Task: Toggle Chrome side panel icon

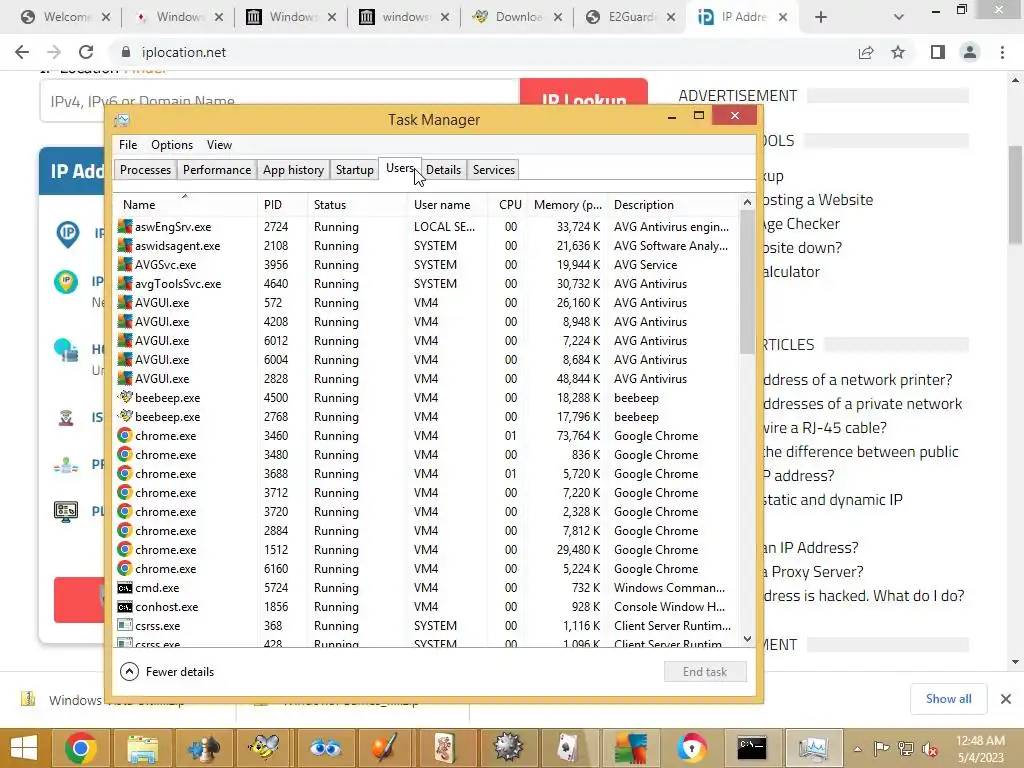Action: pyautogui.click(x=938, y=52)
